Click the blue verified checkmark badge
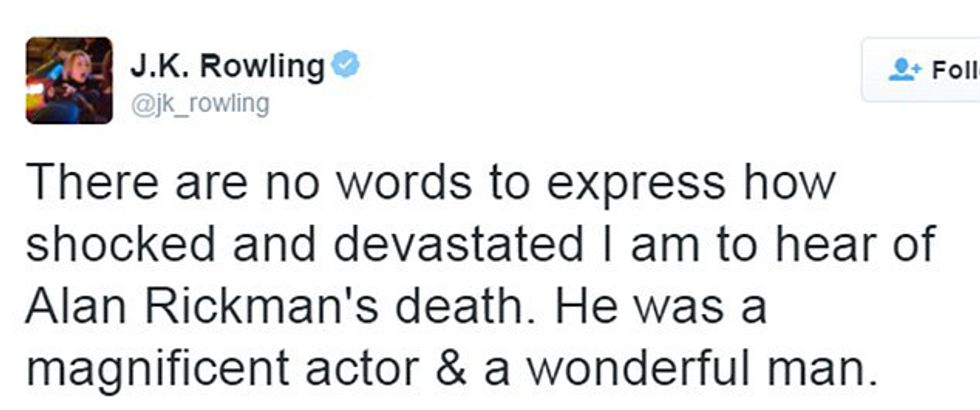The height and width of the screenshot is (410, 980). click(346, 67)
